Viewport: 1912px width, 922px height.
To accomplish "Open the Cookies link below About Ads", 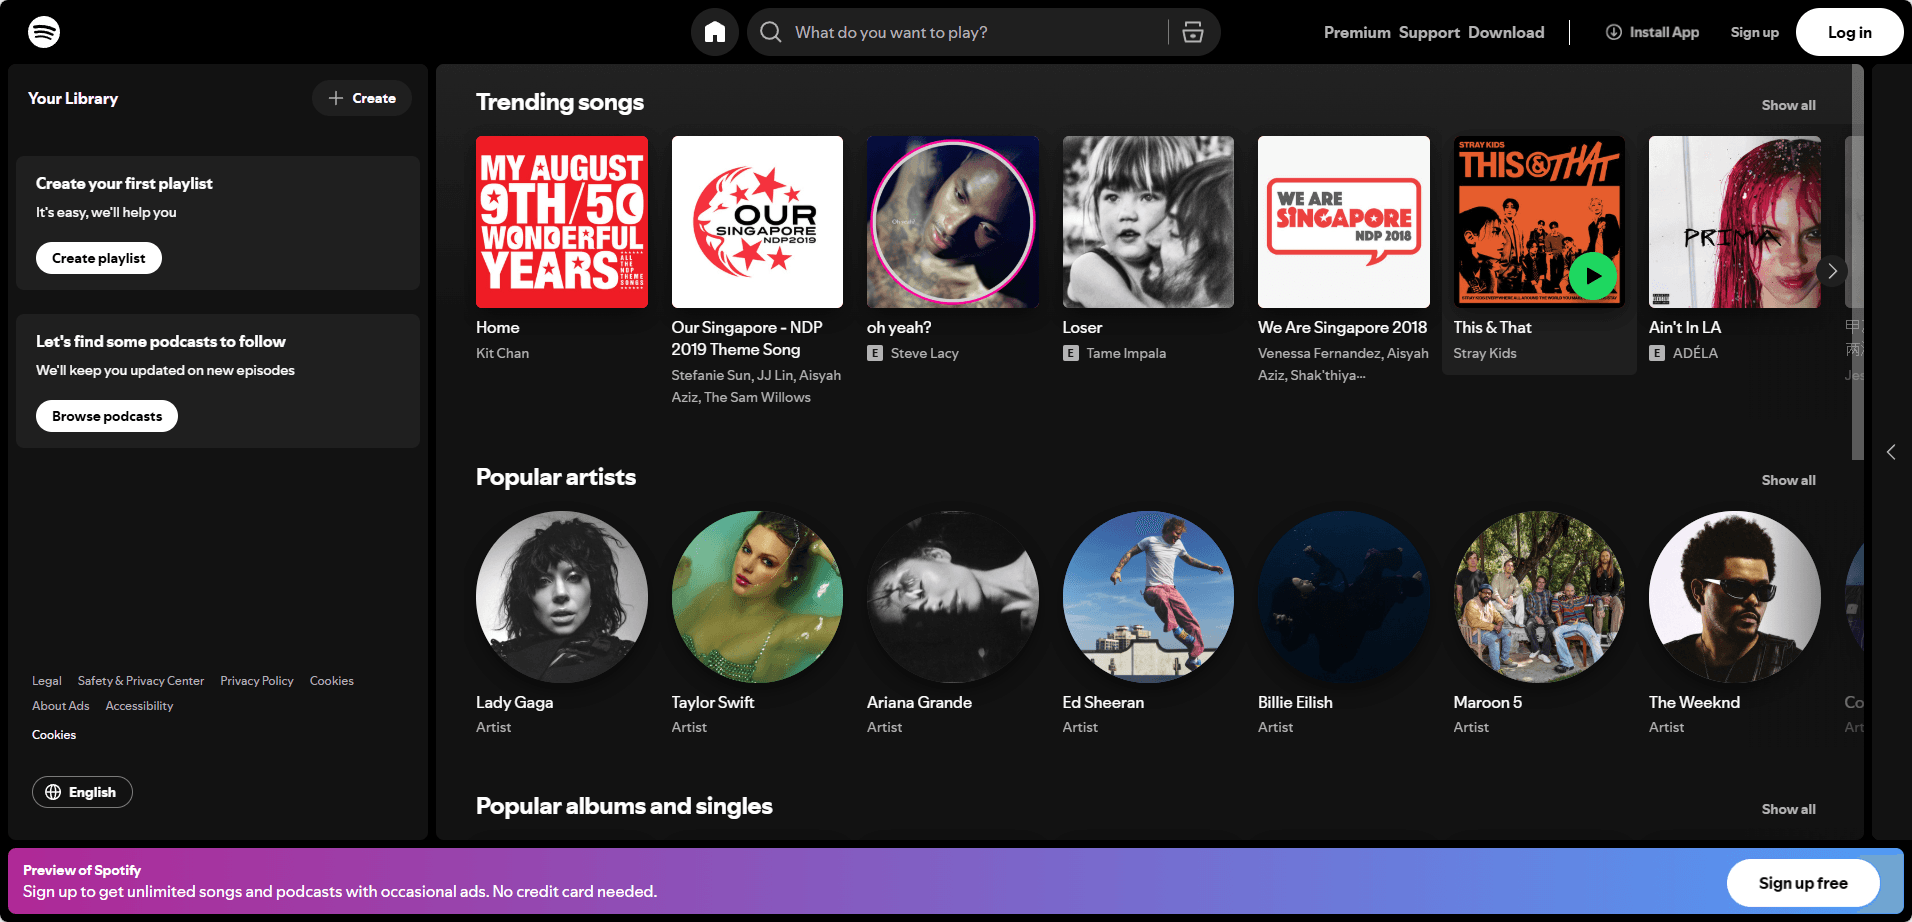I will tap(54, 735).
